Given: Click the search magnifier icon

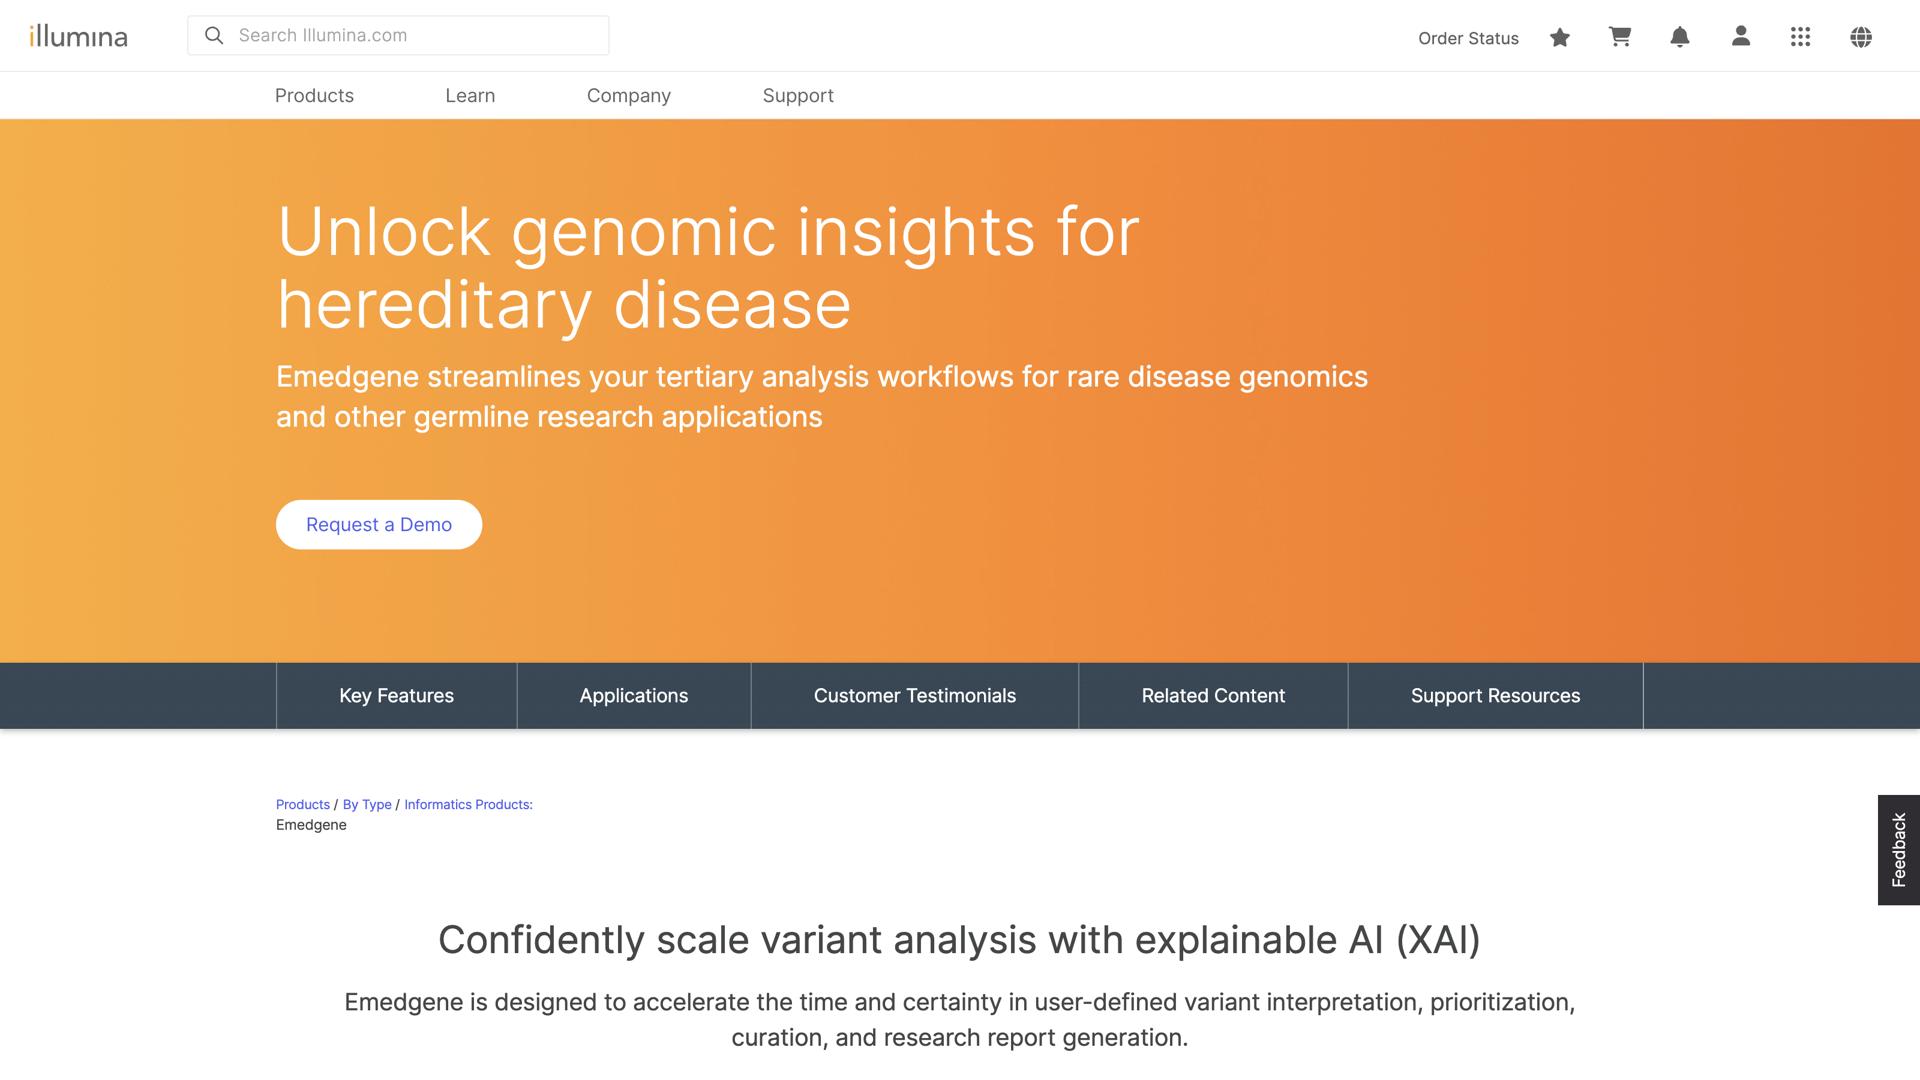Looking at the screenshot, I should 213,35.
